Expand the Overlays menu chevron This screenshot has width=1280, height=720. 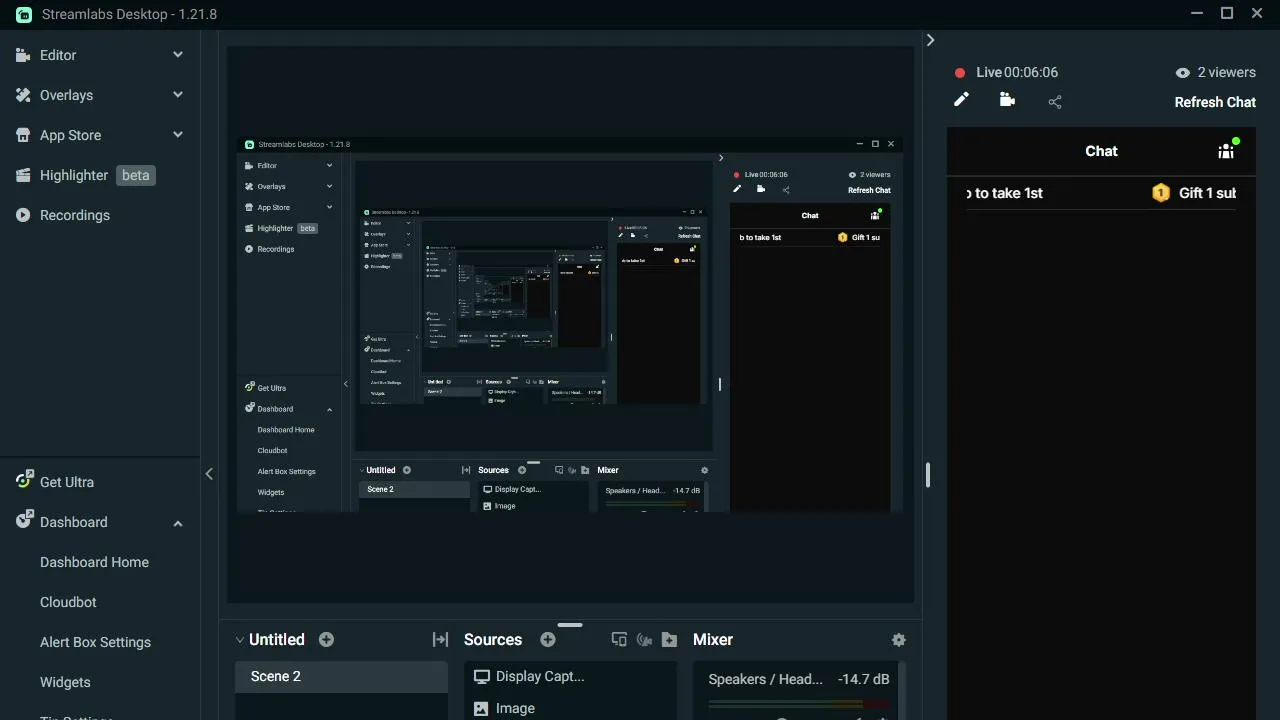pos(178,95)
